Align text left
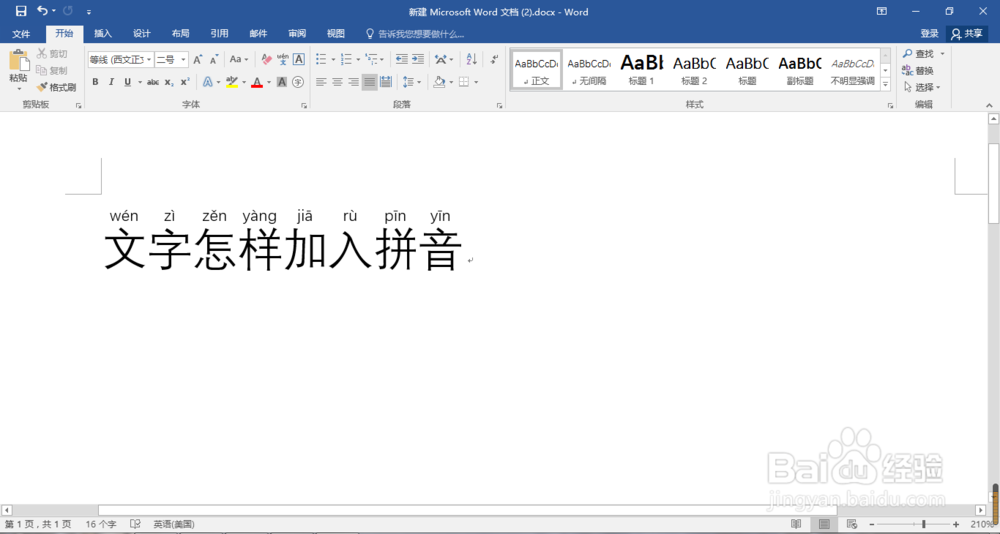This screenshot has height=534, width=1000. (x=321, y=82)
